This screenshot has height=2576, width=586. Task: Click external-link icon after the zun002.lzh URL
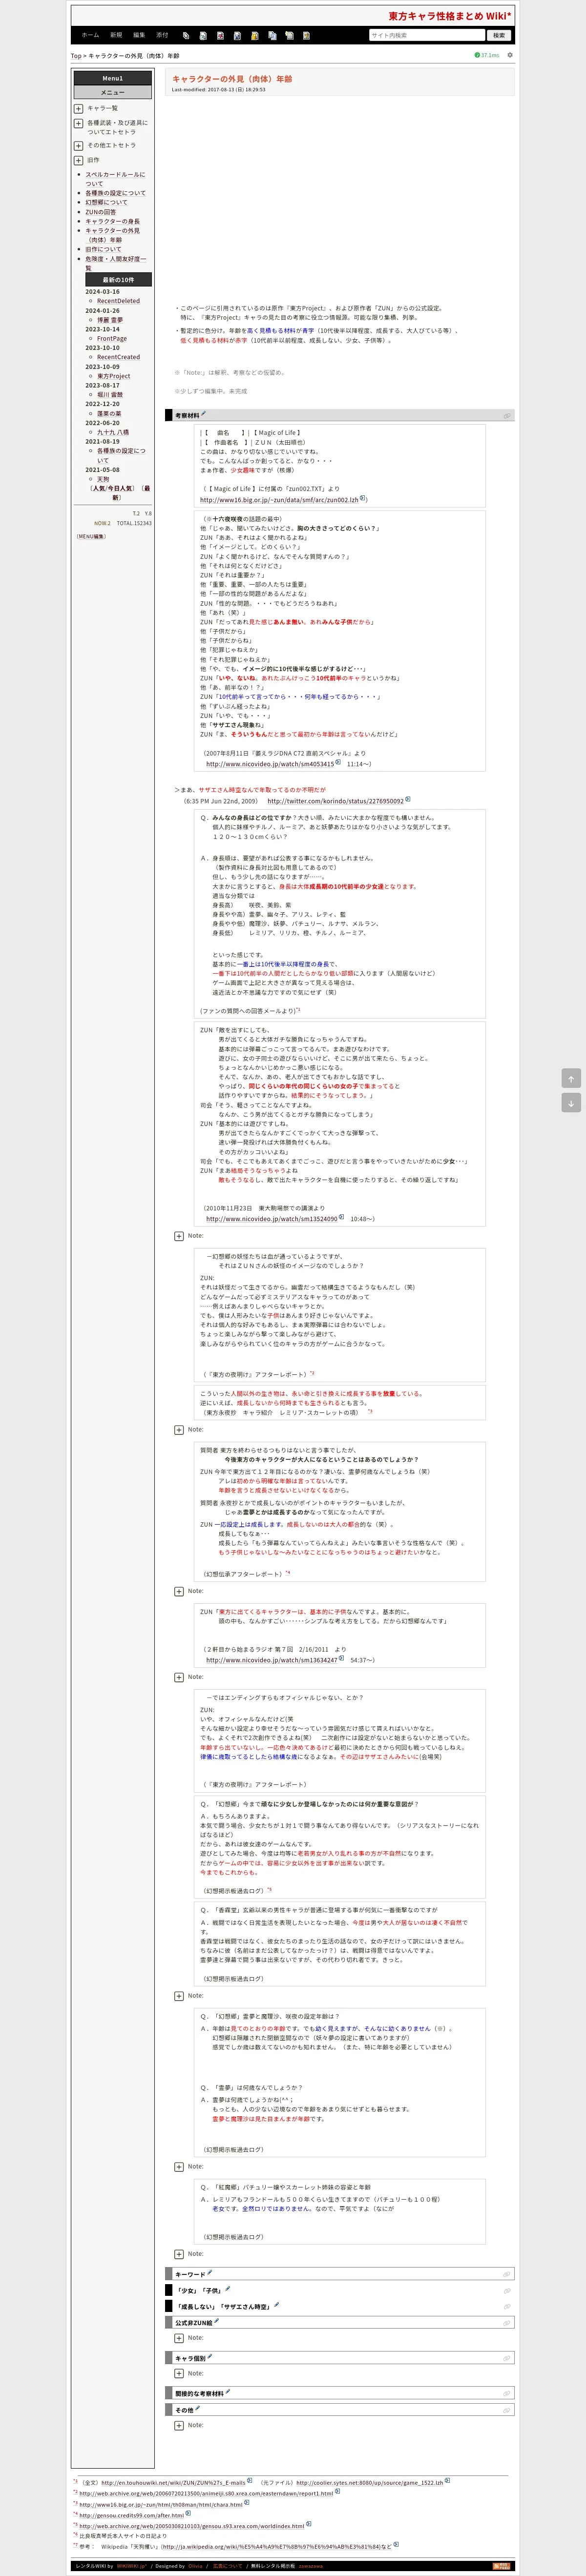(x=363, y=498)
